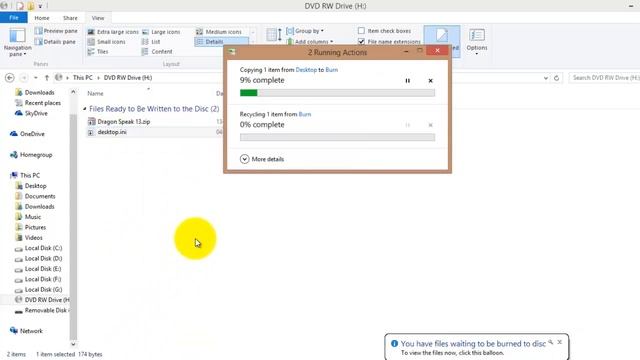Open recent locations dropdown arrow
Image resolution: width=640 pixels, height=360 pixels.
pos(36,78)
